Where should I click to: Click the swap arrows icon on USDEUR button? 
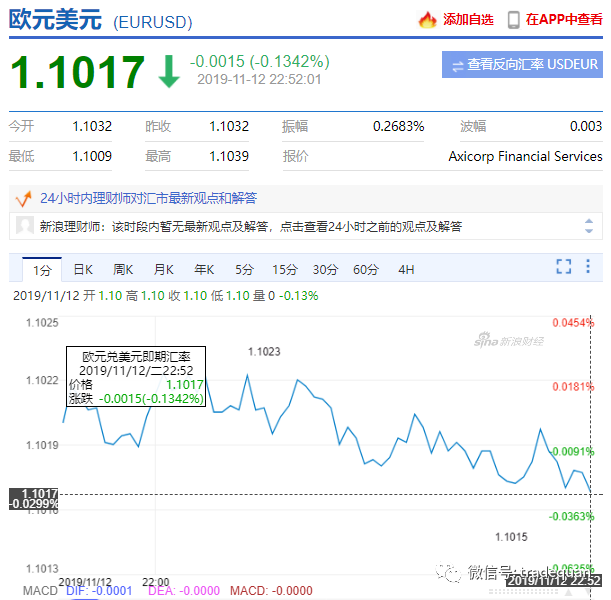pos(457,66)
